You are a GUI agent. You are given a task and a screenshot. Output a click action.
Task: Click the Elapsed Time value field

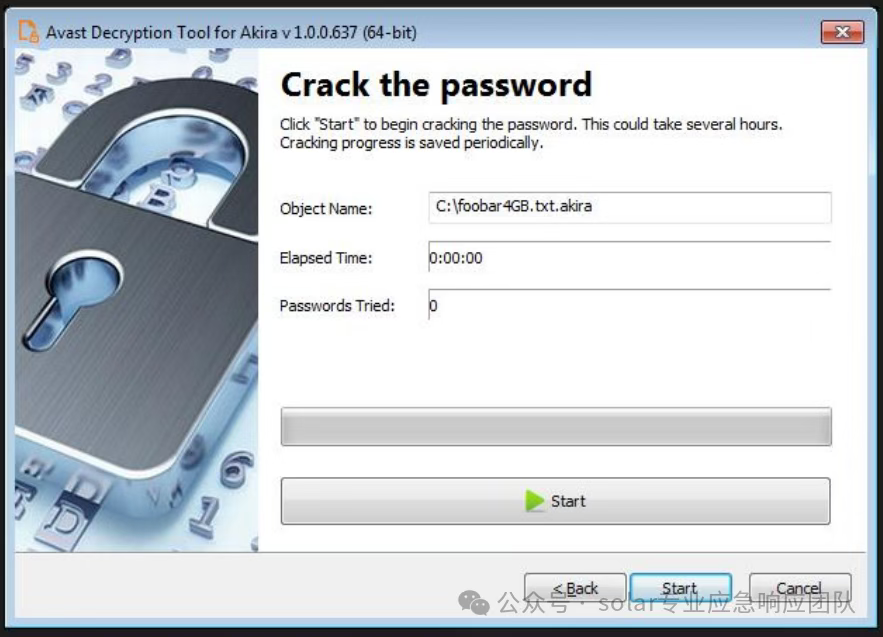click(630, 257)
